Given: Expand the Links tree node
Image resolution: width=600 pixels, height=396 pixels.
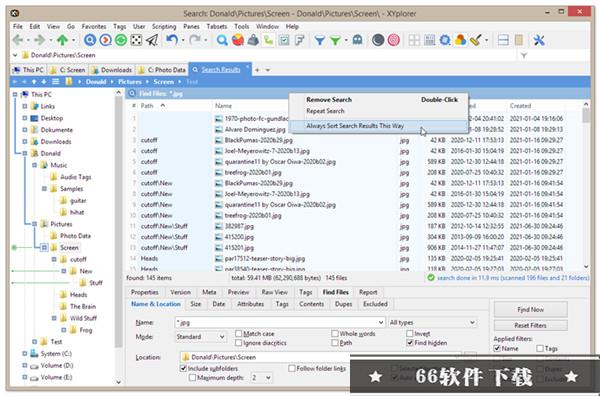Looking at the screenshot, I should 25,106.
